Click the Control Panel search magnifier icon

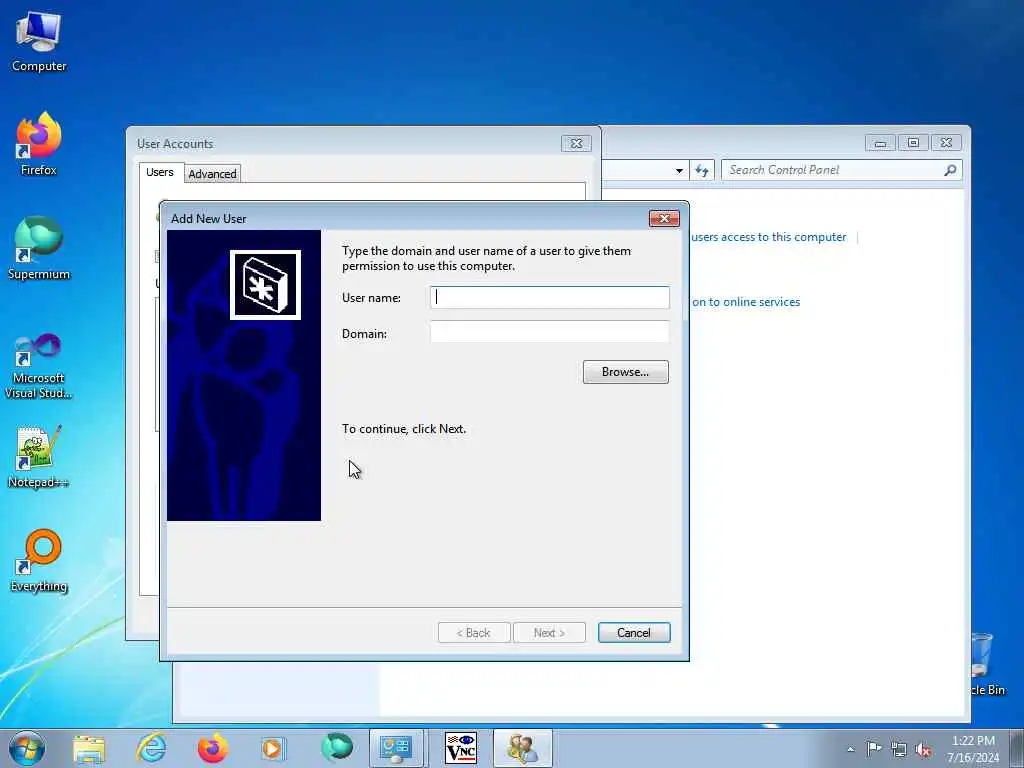pos(950,170)
